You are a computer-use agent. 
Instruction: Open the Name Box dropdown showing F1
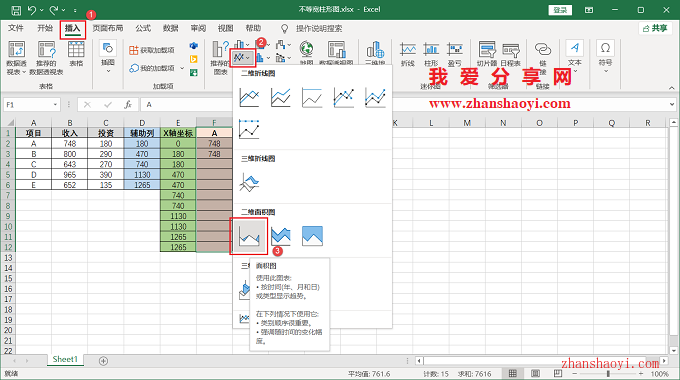click(x=55, y=105)
